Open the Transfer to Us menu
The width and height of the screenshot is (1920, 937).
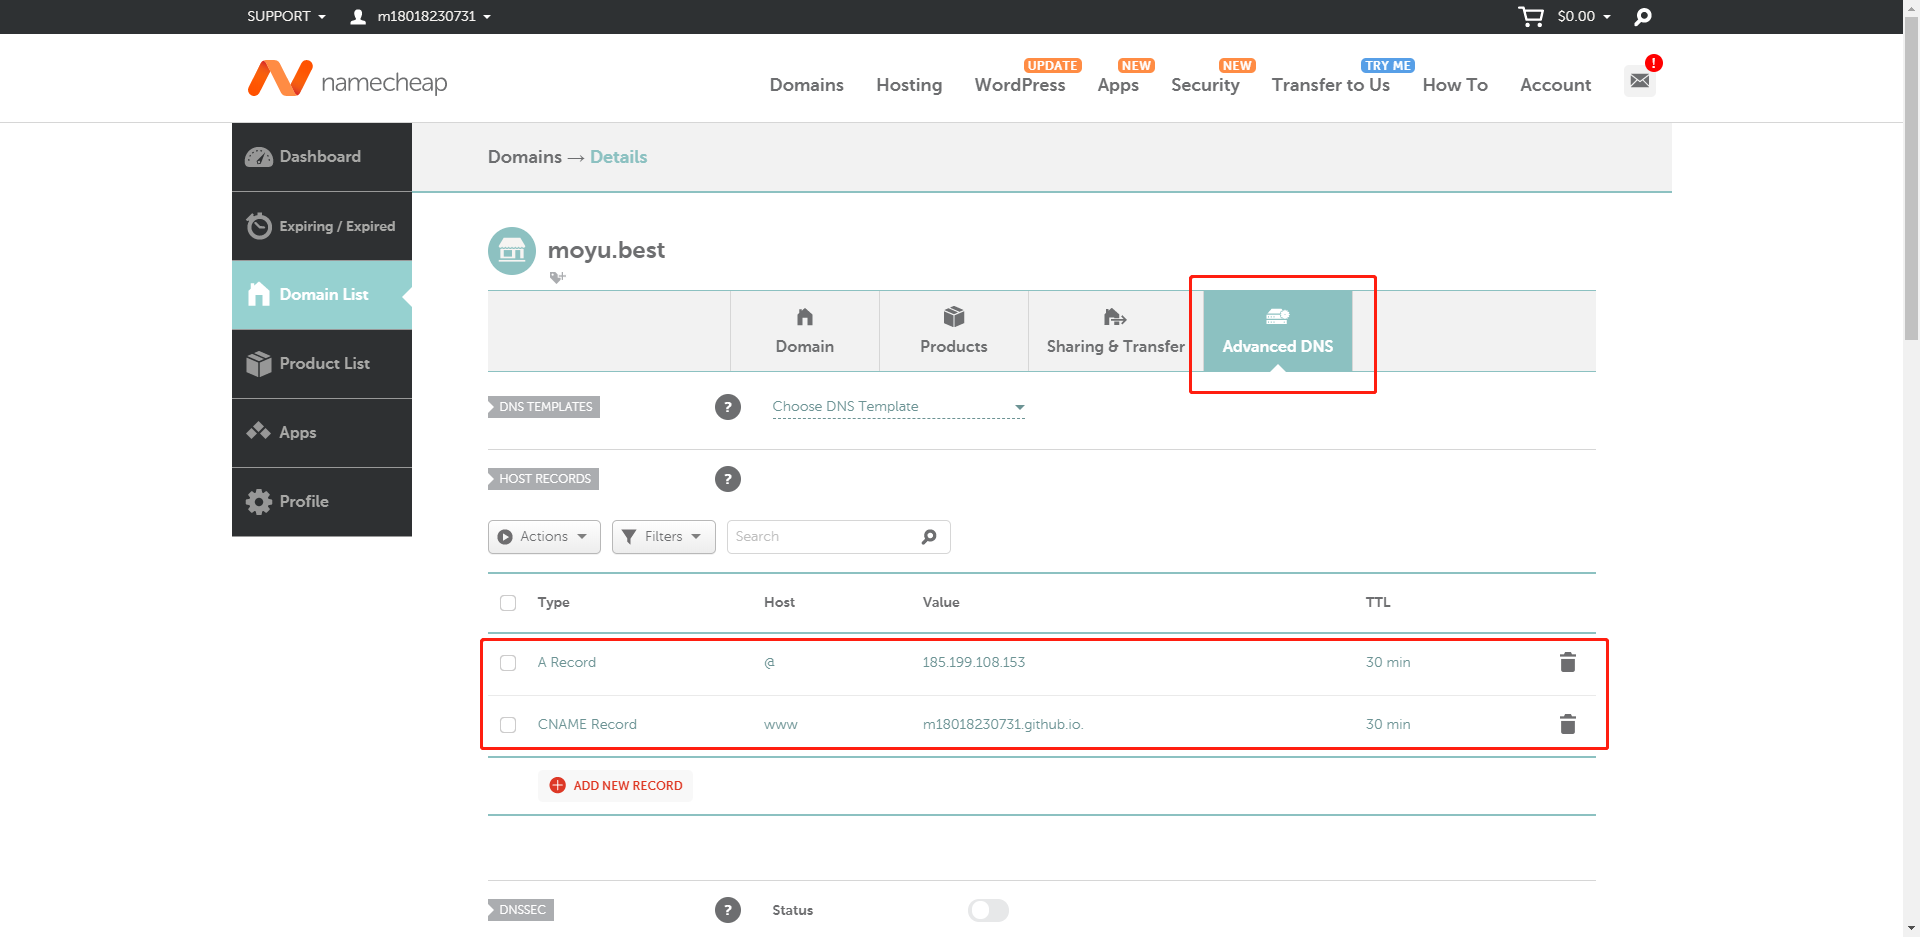point(1331,85)
